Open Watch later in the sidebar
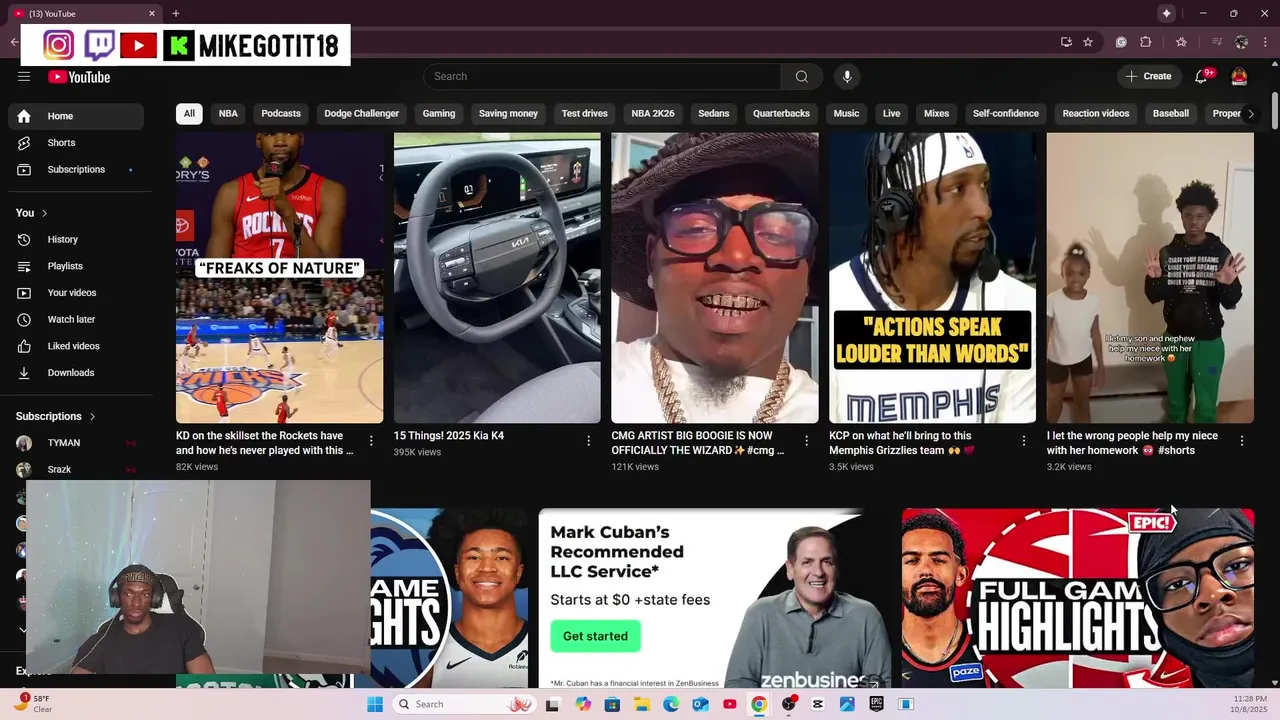This screenshot has height=720, width=1280. (x=76, y=319)
